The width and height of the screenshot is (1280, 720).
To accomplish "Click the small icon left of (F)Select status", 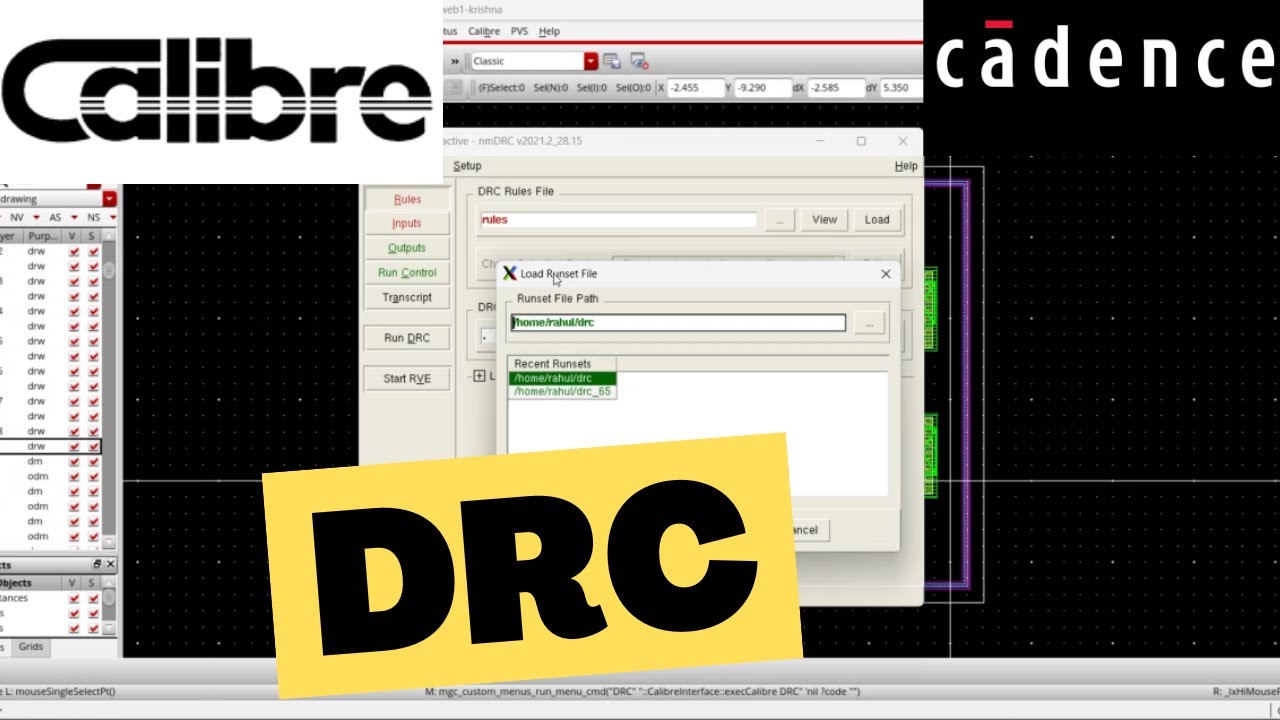I will [452, 88].
